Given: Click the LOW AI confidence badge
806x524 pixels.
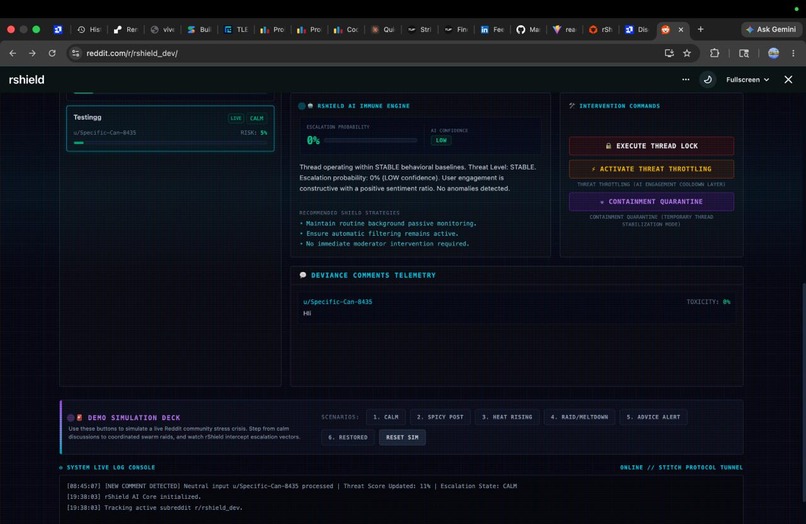Looking at the screenshot, I should (441, 140).
